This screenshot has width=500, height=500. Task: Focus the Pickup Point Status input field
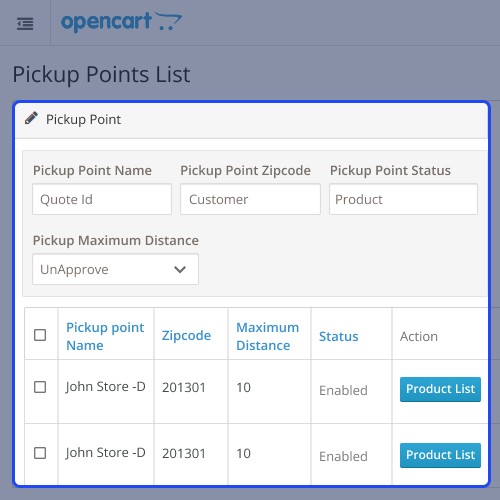[x=403, y=199]
